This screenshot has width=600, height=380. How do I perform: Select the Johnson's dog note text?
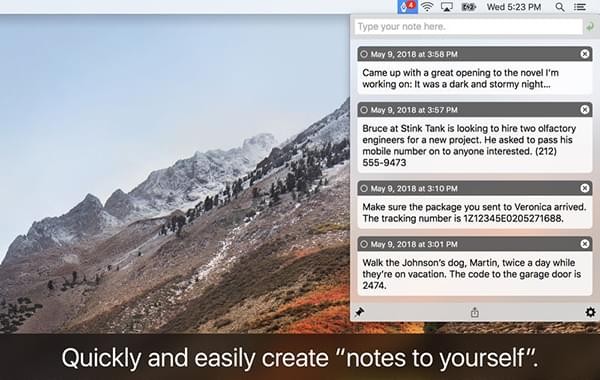pyautogui.click(x=471, y=274)
